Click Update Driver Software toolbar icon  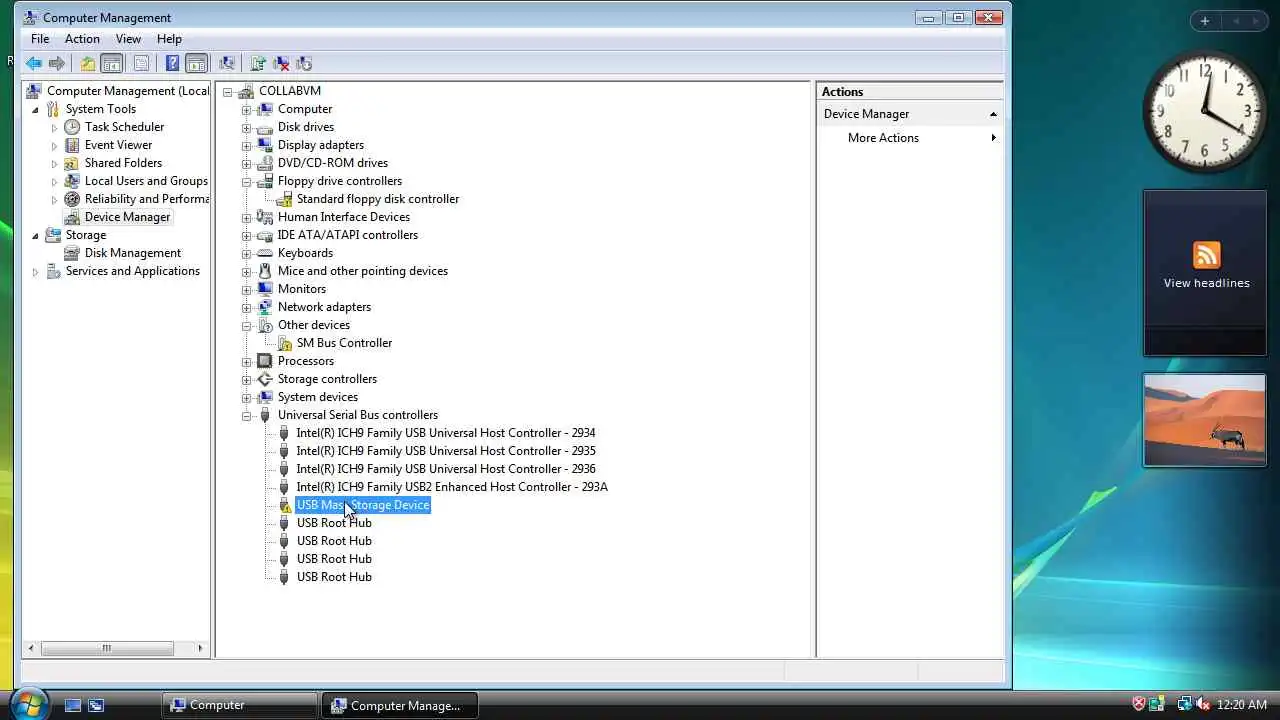(258, 63)
